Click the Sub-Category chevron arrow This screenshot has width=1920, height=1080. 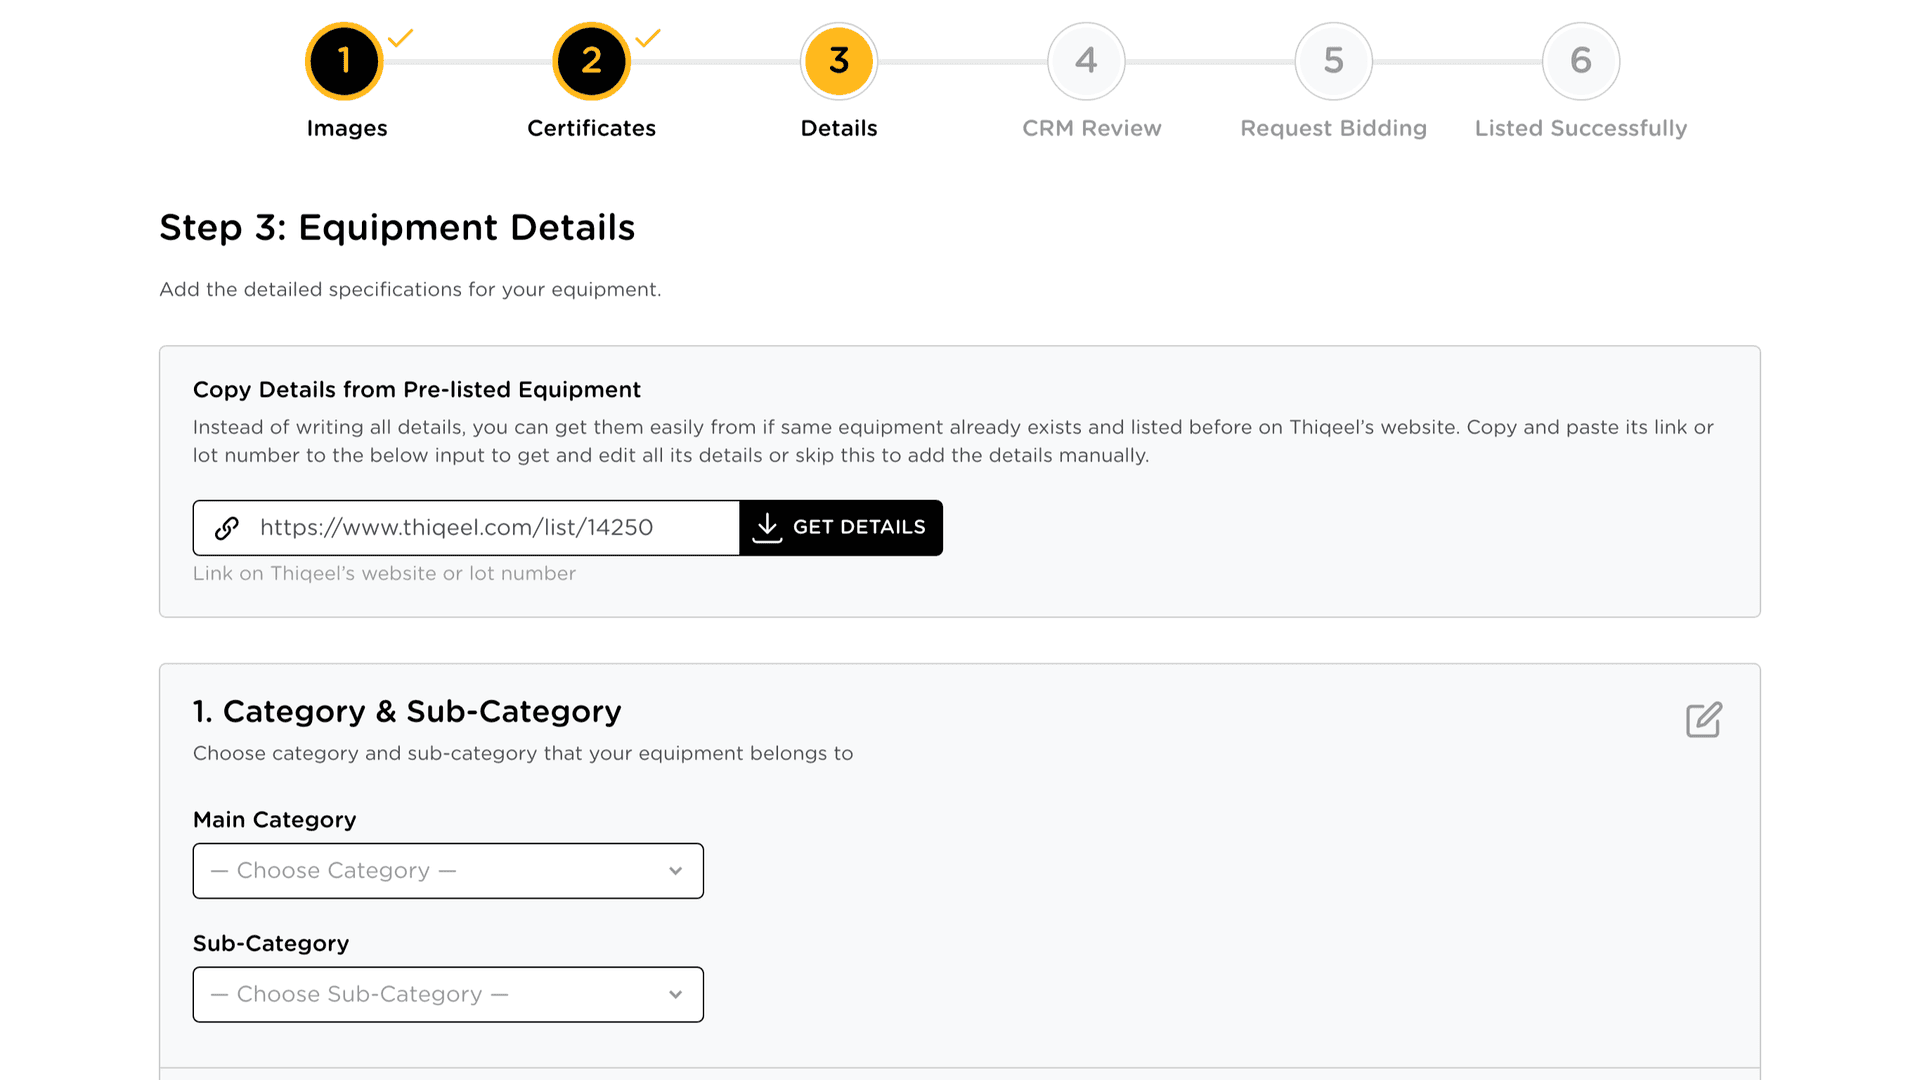coord(676,995)
